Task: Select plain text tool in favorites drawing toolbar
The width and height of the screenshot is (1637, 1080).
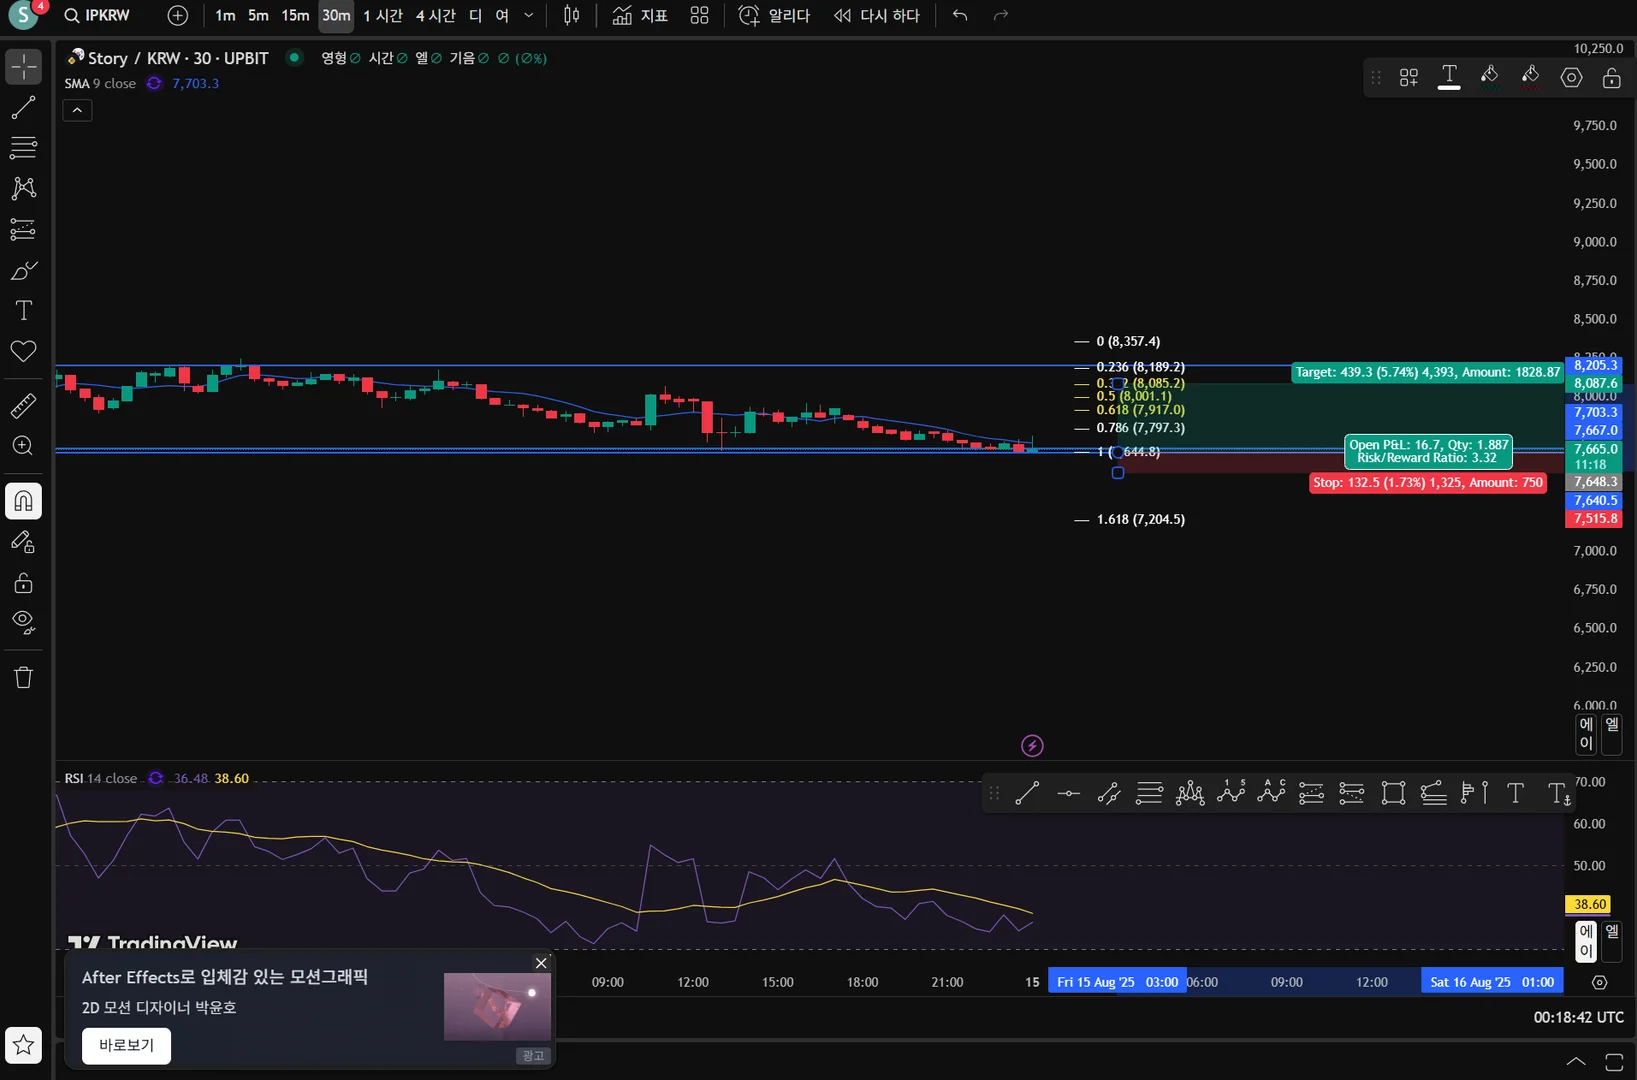Action: pos(1515,794)
